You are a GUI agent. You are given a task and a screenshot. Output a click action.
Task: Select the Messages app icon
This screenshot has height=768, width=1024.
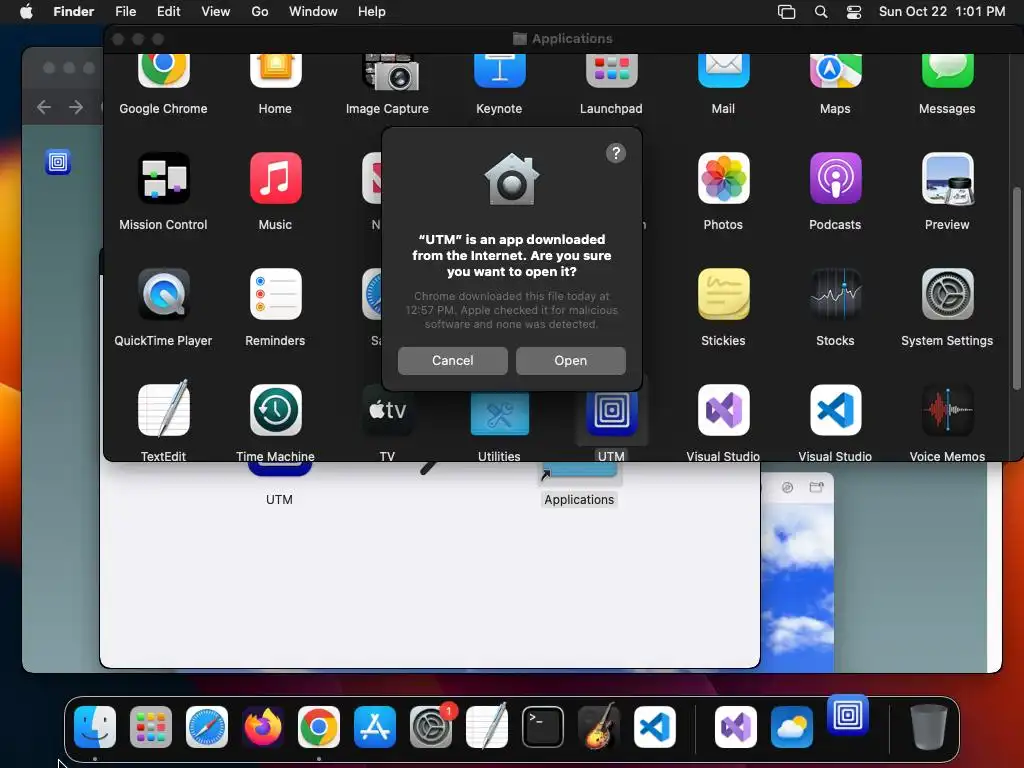click(948, 69)
